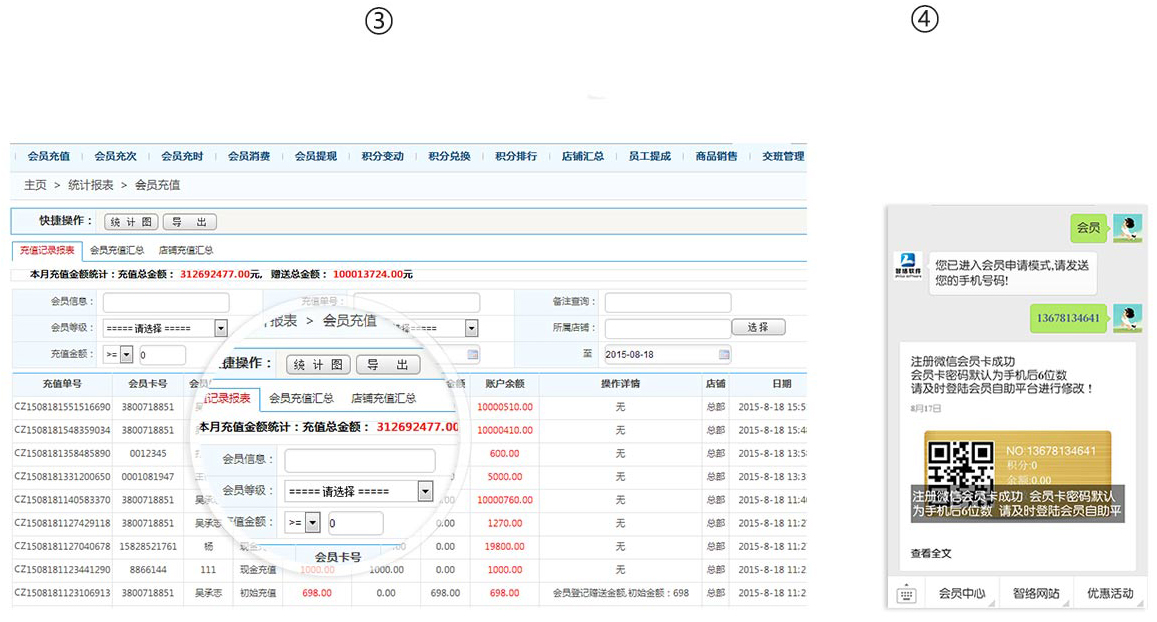Click the 充值单号 column header
Screen dimensions: 1157x622
(x=62, y=384)
